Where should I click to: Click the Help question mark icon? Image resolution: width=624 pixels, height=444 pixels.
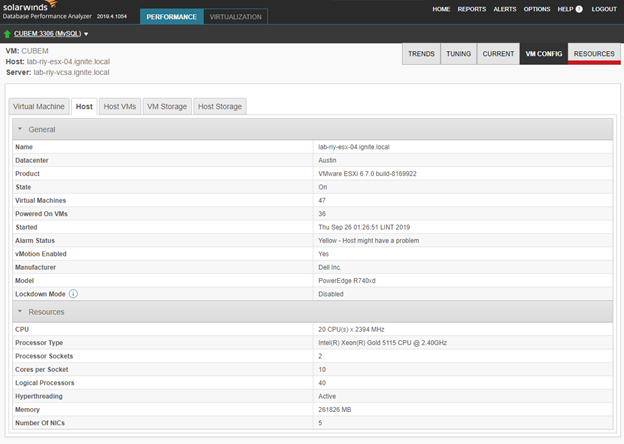(579, 9)
